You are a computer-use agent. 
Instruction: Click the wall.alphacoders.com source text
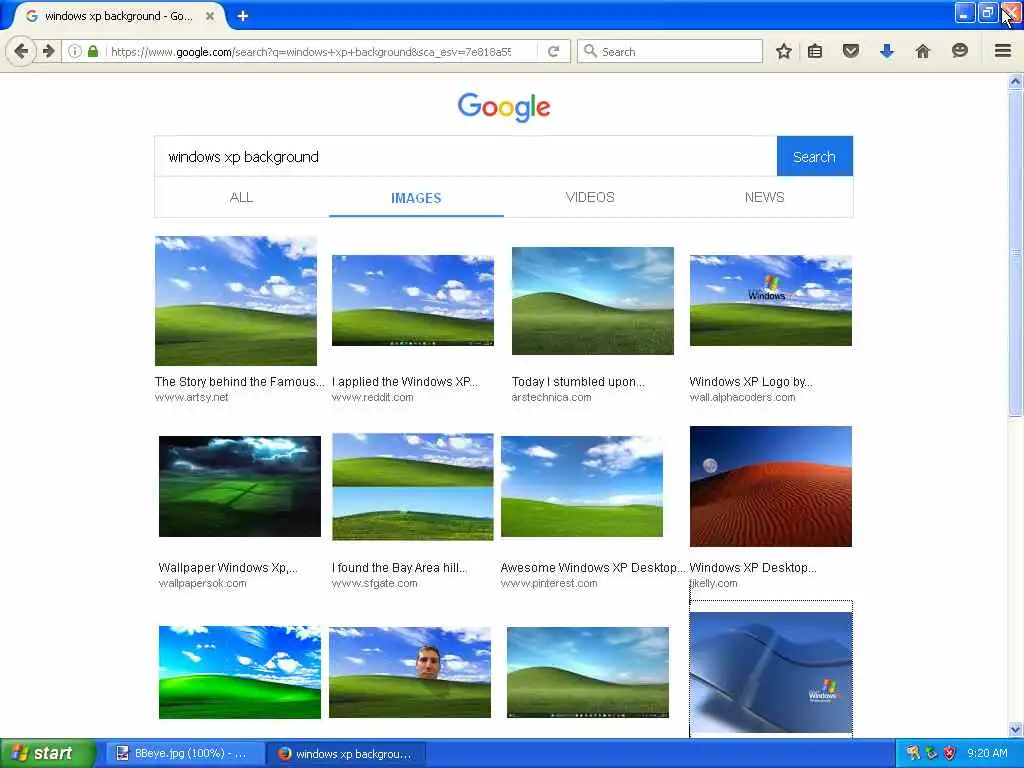pyautogui.click(x=743, y=397)
